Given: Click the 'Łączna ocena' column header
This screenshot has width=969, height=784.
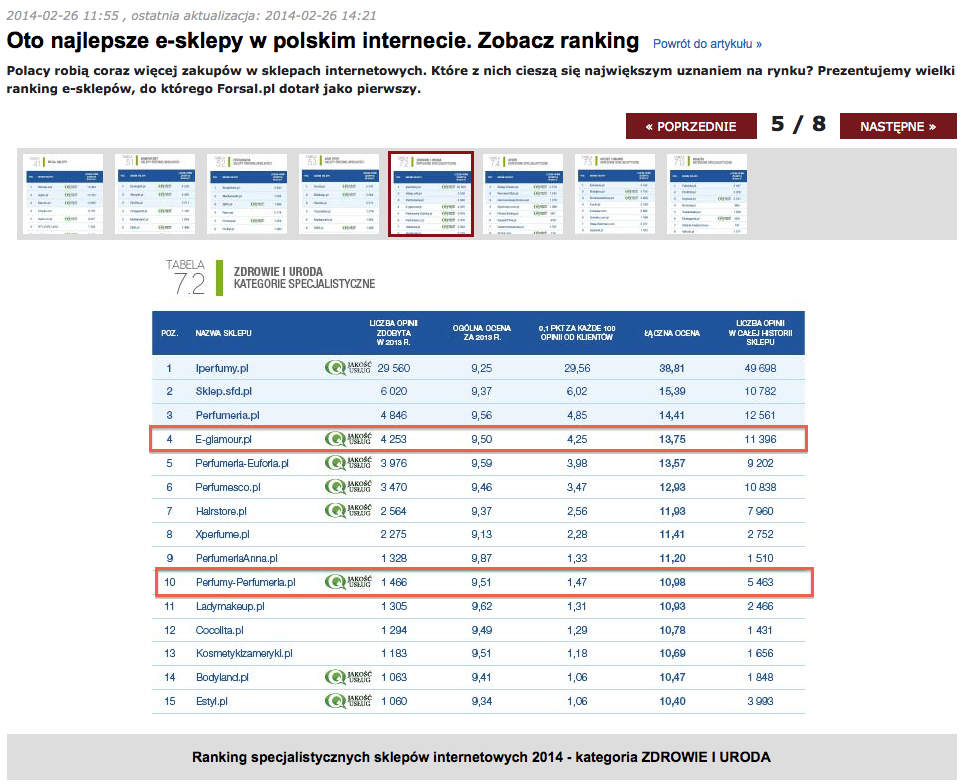Looking at the screenshot, I should (671, 332).
